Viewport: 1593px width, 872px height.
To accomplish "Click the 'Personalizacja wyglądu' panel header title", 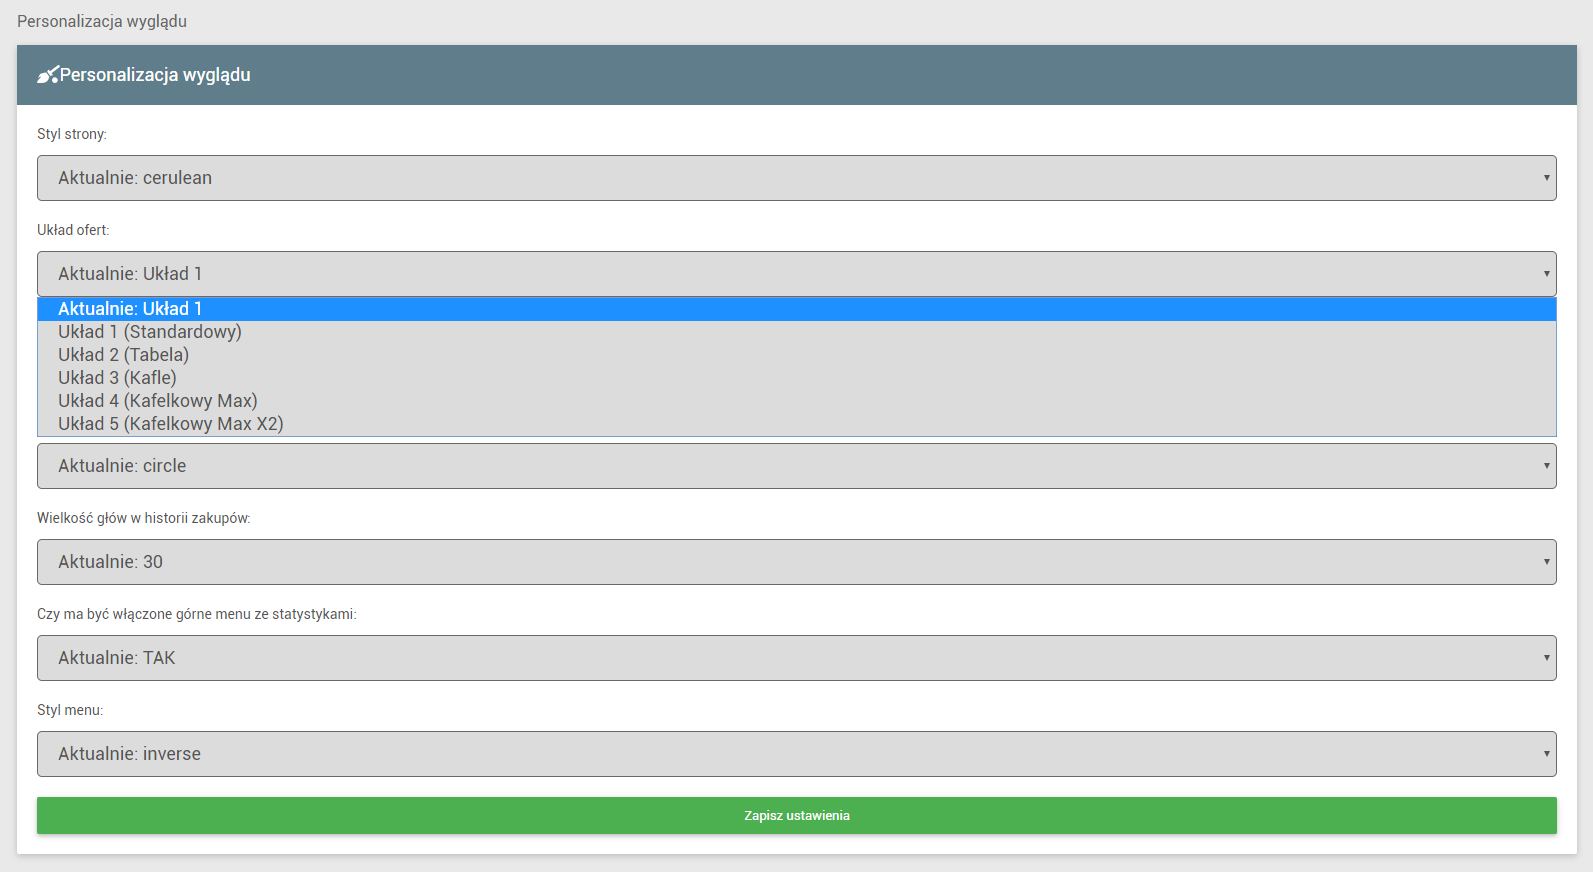I will pos(155,75).
